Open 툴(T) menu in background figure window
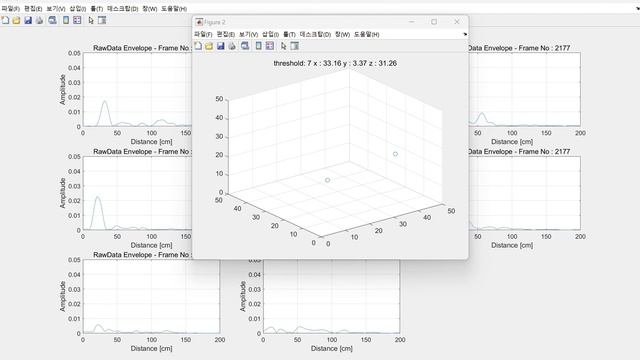Image resolution: width=640 pixels, height=360 pixels. point(96,9)
